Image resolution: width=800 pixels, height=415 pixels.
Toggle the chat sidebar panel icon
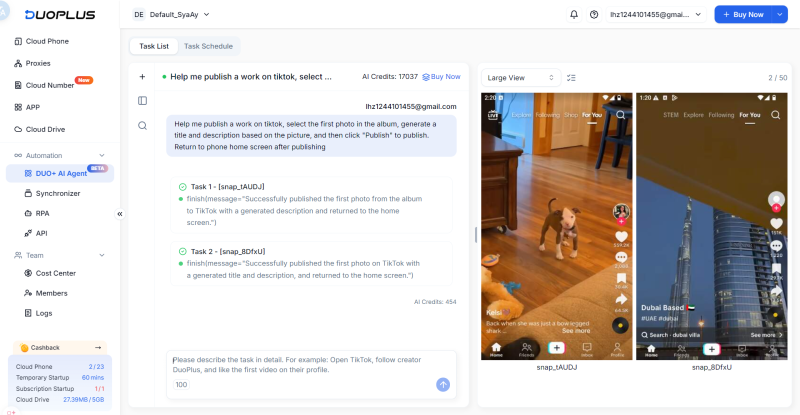click(142, 100)
